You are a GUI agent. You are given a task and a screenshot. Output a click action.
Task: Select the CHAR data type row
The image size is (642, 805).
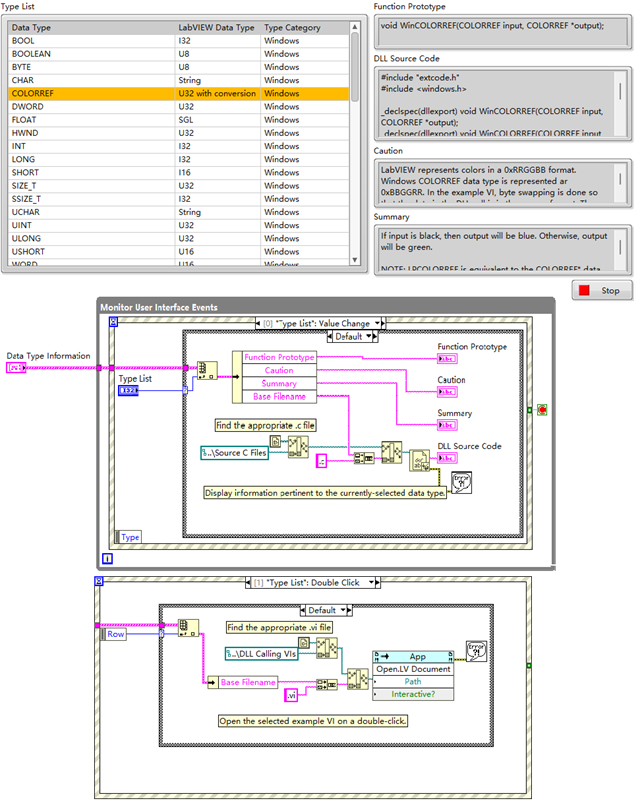click(179, 80)
